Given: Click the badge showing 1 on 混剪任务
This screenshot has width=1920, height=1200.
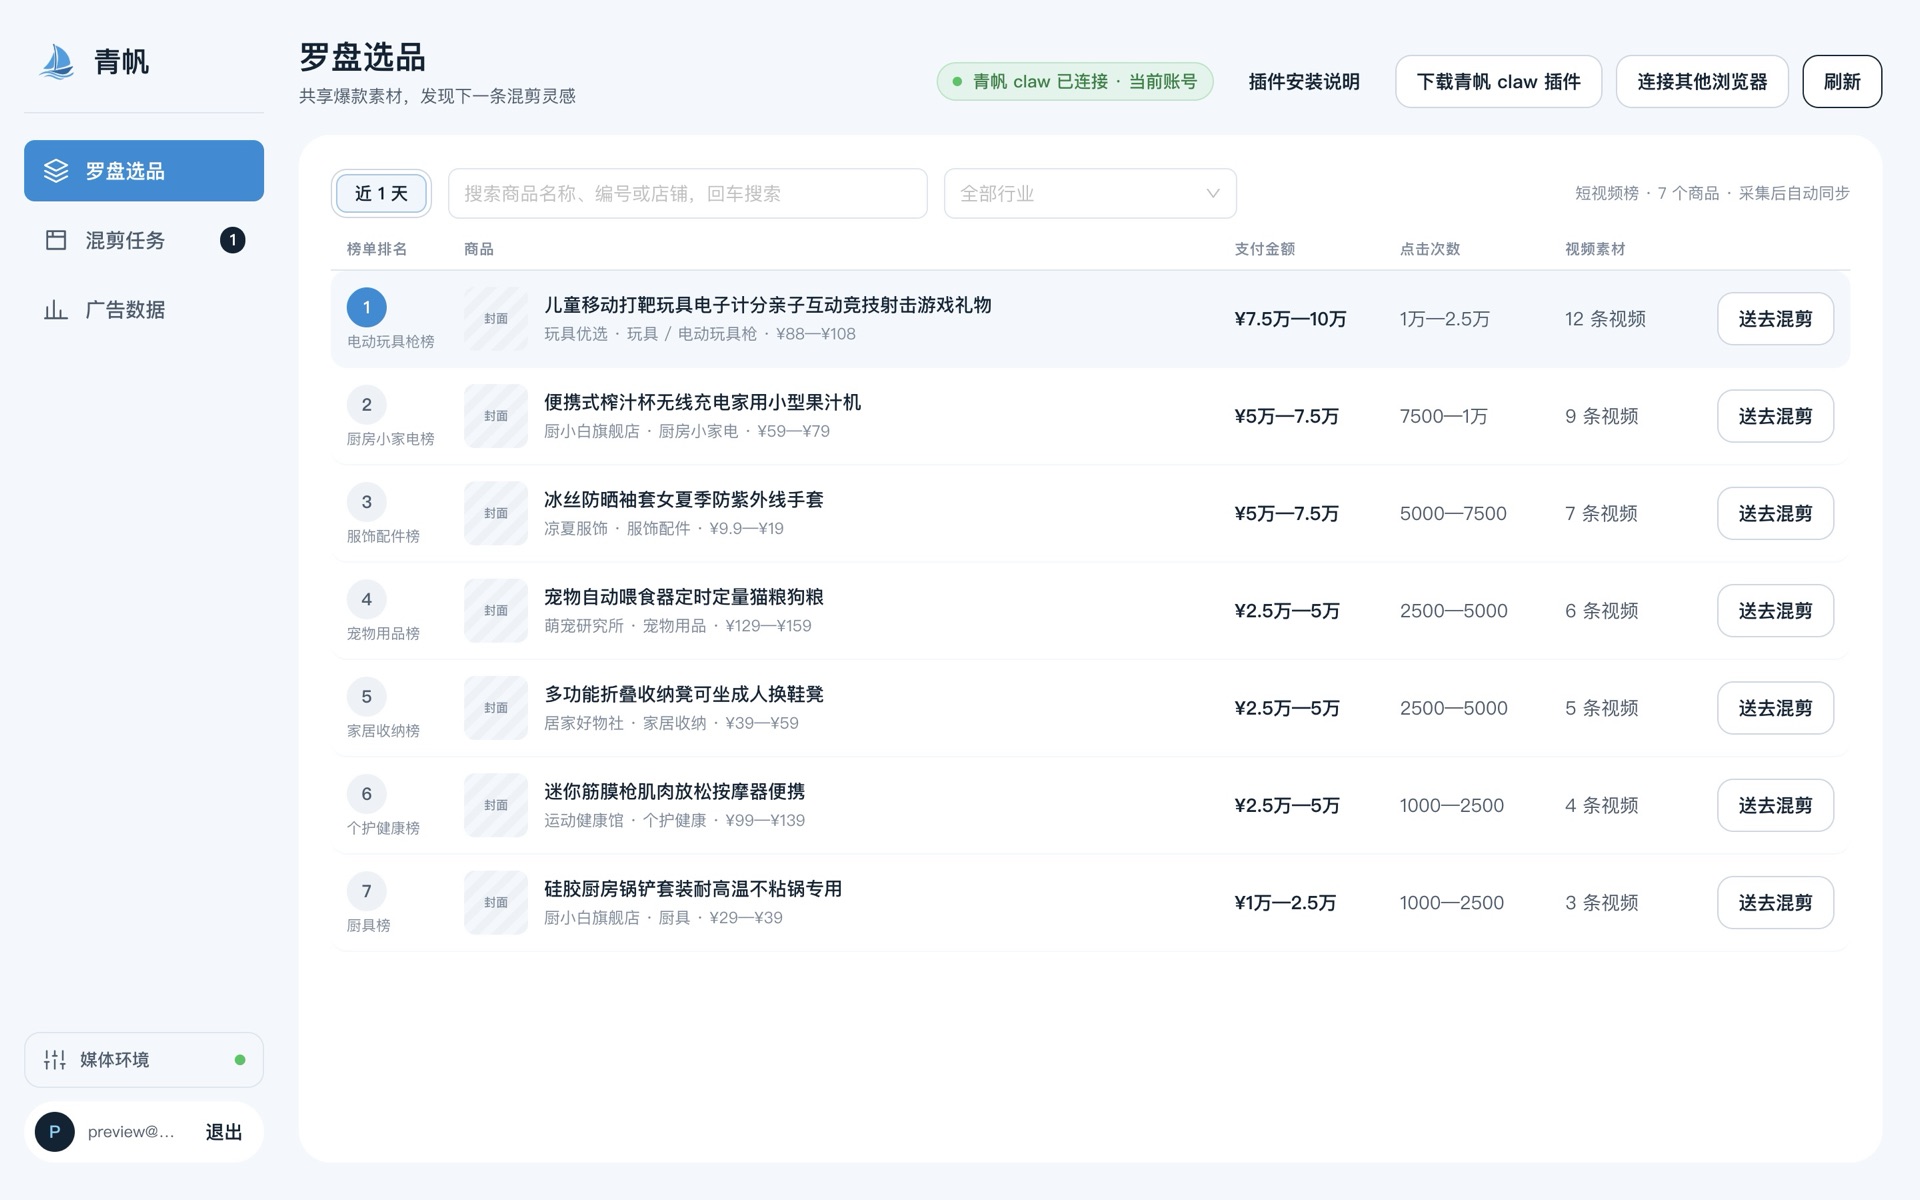Looking at the screenshot, I should (x=233, y=240).
